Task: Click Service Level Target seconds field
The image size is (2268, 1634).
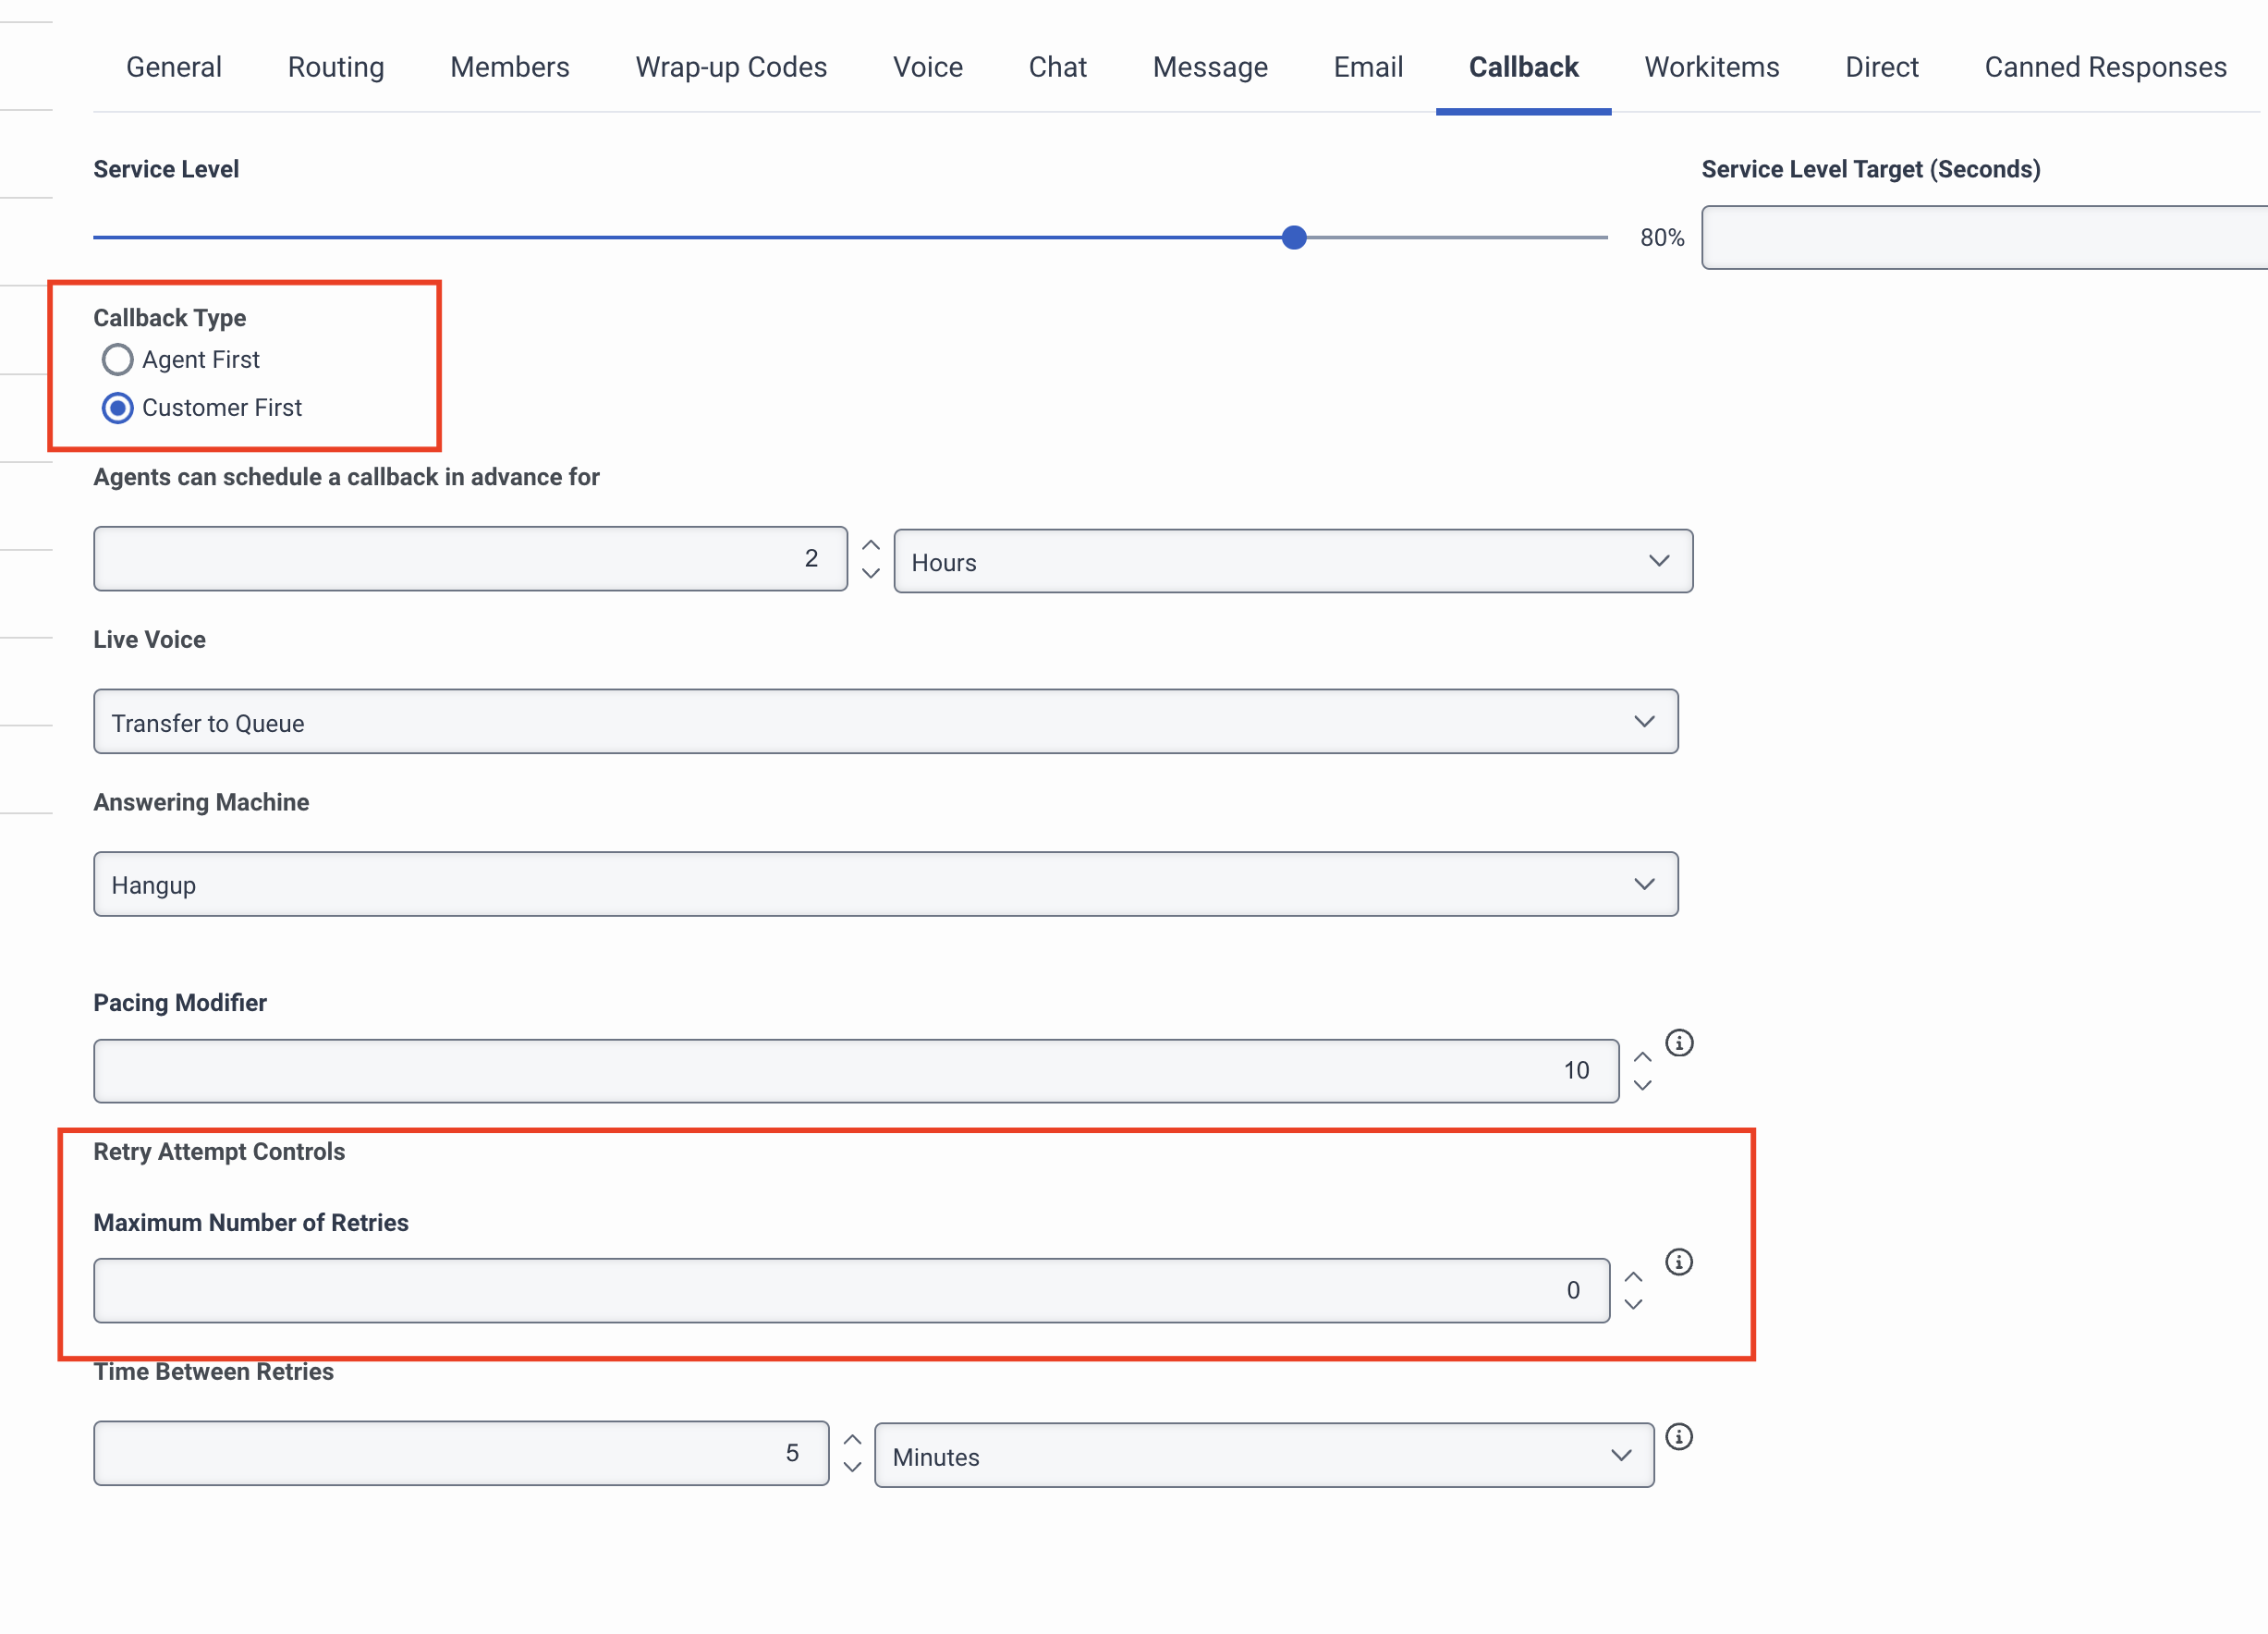Action: pos(1984,238)
